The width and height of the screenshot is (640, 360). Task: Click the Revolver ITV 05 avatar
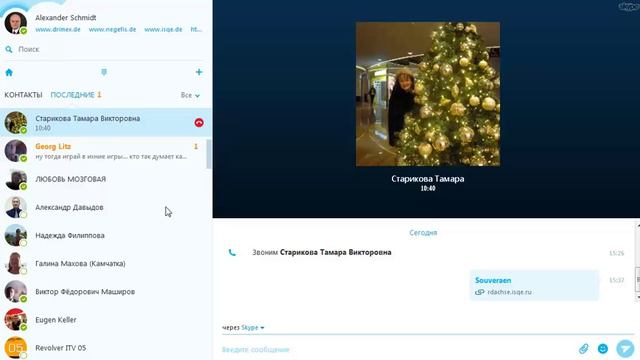16,348
